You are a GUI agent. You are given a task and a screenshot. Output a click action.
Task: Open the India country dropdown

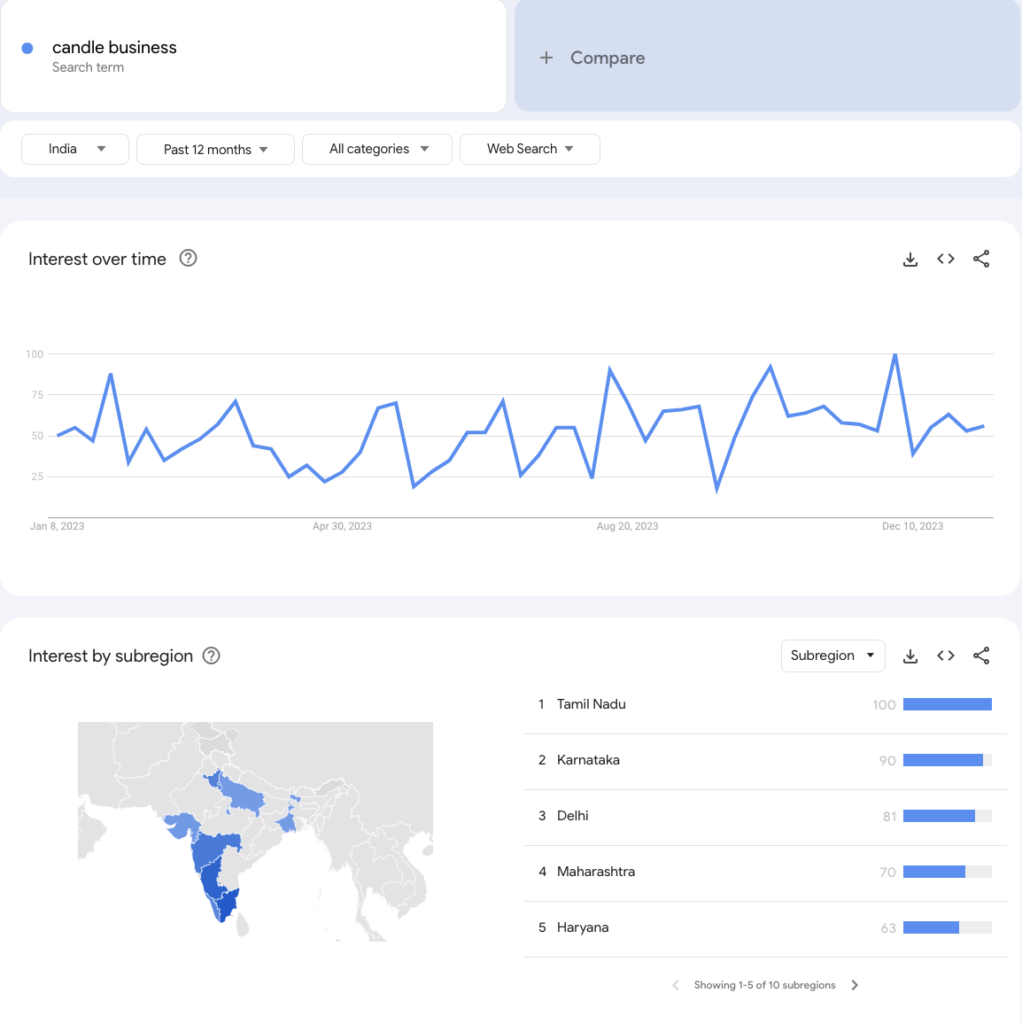pyautogui.click(x=75, y=149)
